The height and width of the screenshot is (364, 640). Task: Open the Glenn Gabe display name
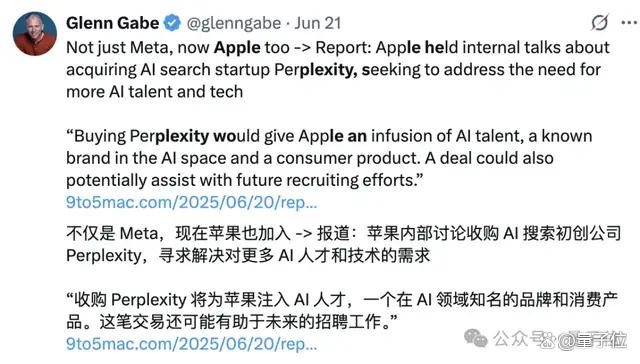pyautogui.click(x=113, y=23)
